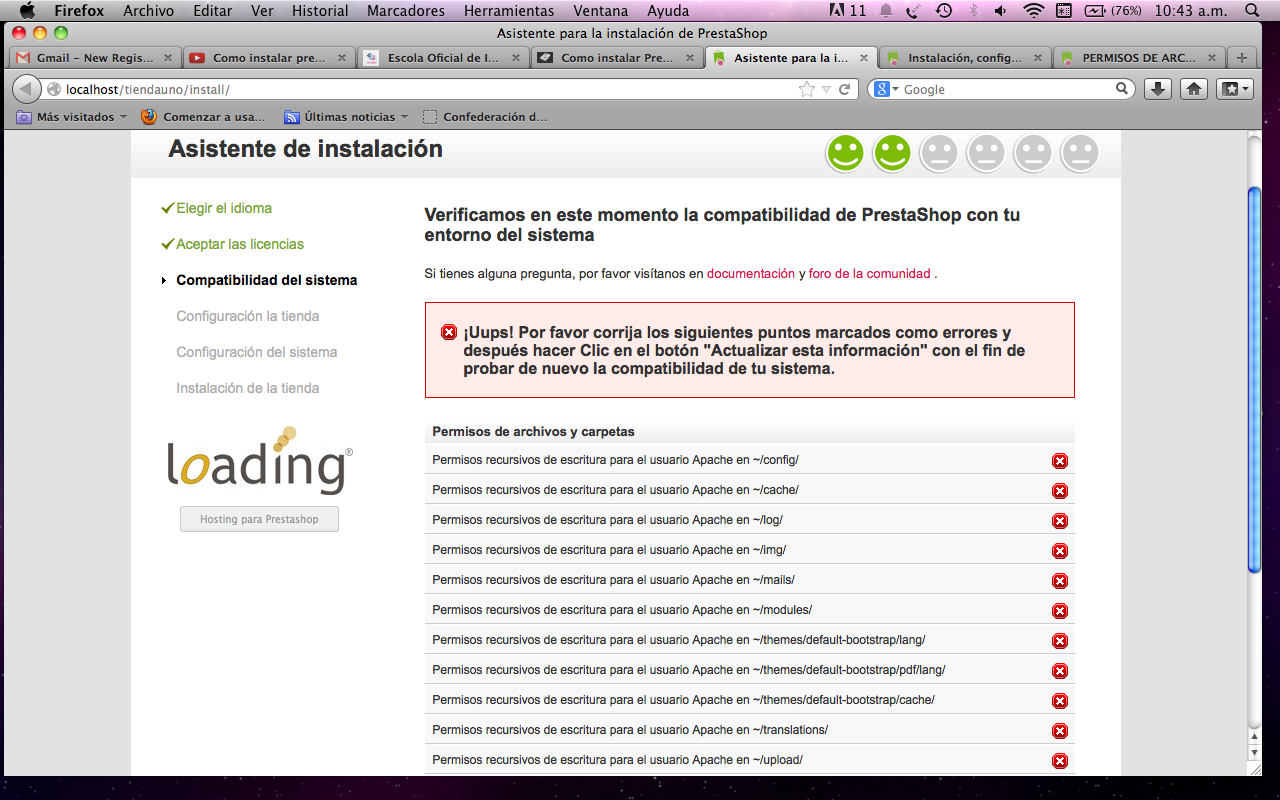Click the error icon for ~/mails/ row

pyautogui.click(x=1060, y=581)
